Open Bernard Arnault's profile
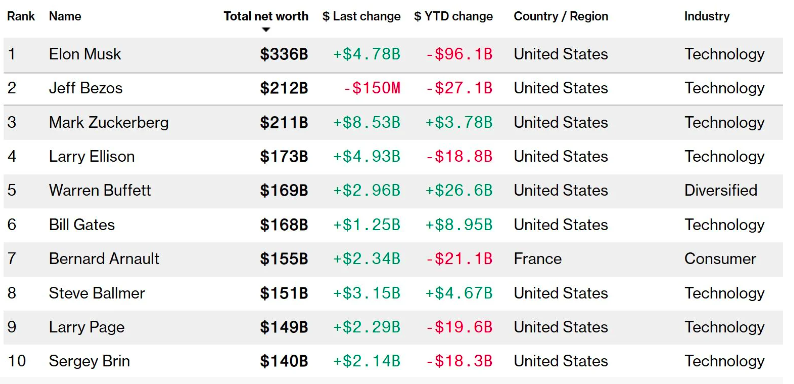This screenshot has height=384, width=794. tap(104, 259)
